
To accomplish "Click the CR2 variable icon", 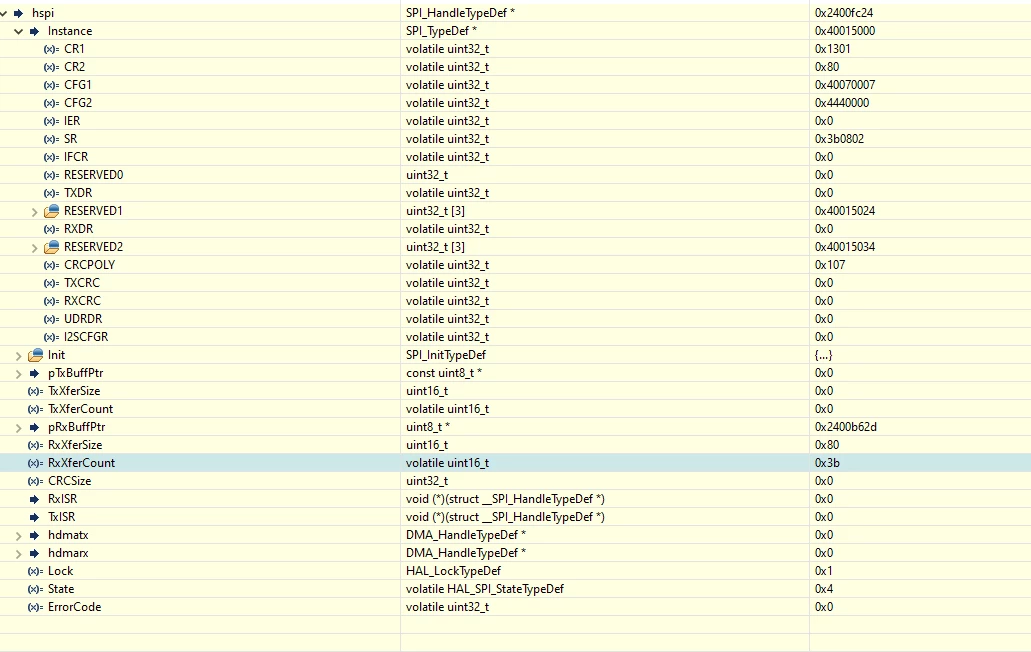I will pos(51,67).
